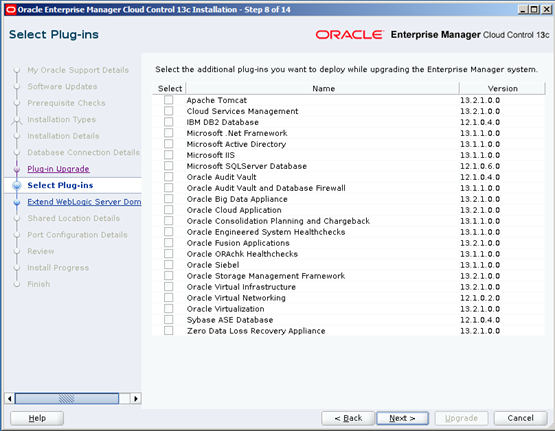The height and width of the screenshot is (431, 555).
Task: Click the Version column header
Action: point(502,88)
